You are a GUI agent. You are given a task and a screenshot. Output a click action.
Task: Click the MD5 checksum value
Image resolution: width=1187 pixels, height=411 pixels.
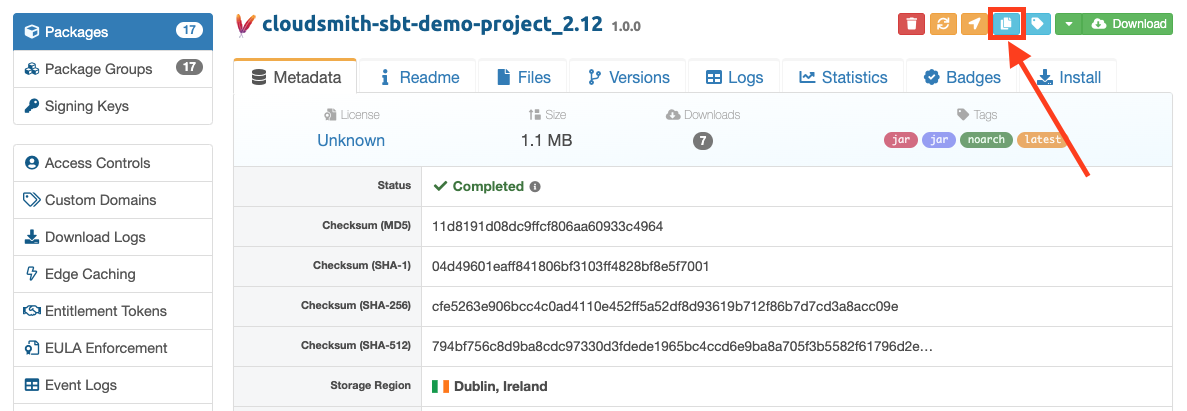[547, 226]
